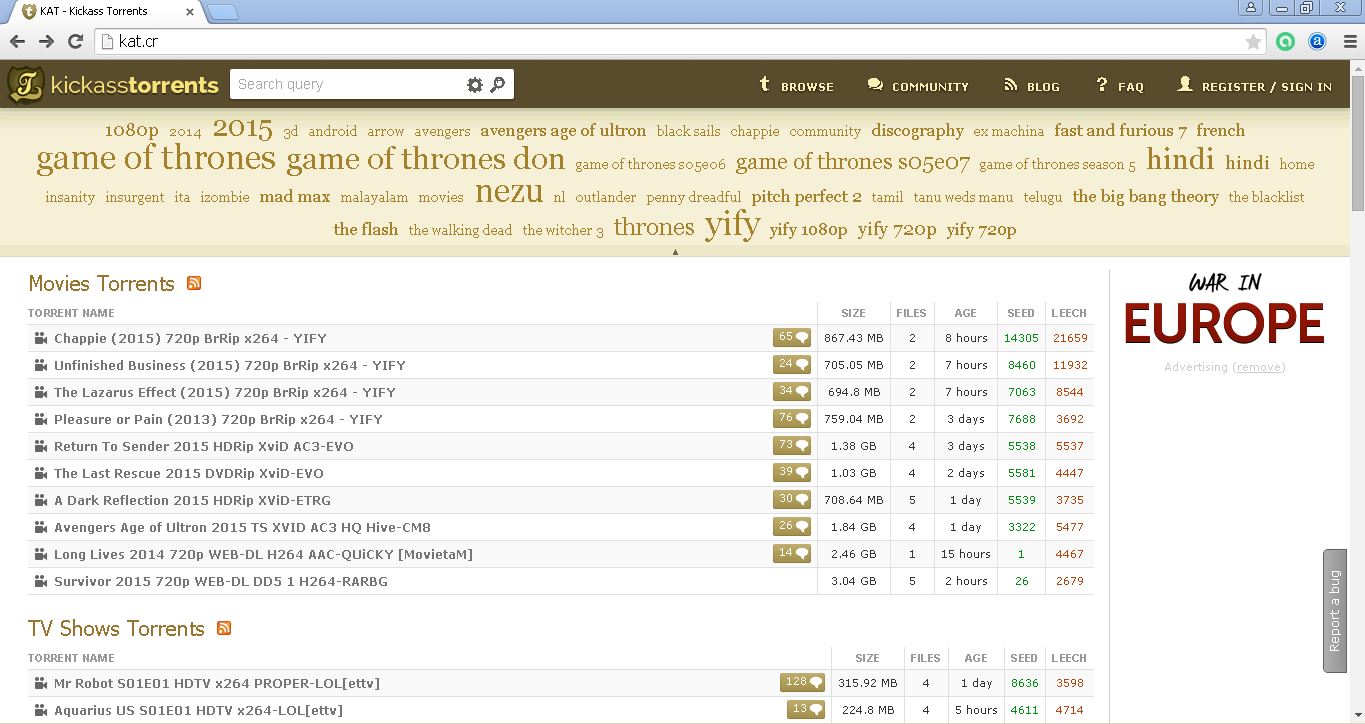Image resolution: width=1365 pixels, height=724 pixels.
Task: Open comments bubble for The Last Rescue
Action: pos(792,473)
